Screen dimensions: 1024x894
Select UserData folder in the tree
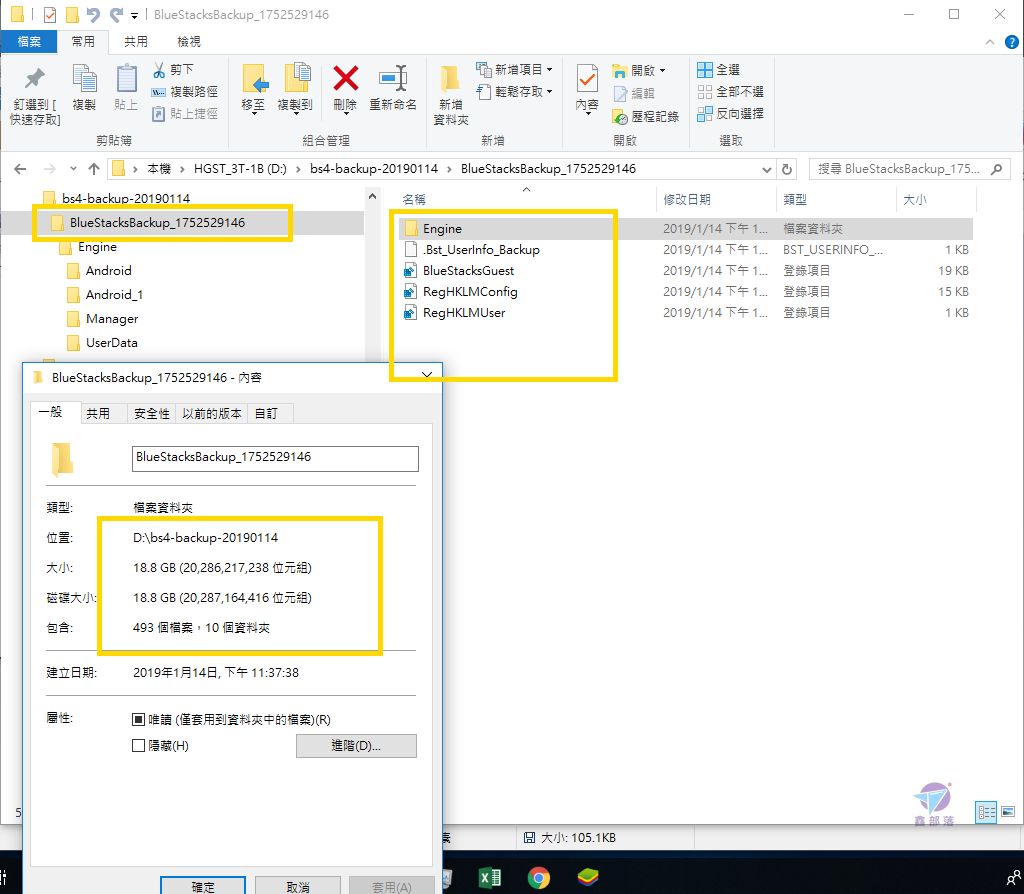click(x=112, y=343)
